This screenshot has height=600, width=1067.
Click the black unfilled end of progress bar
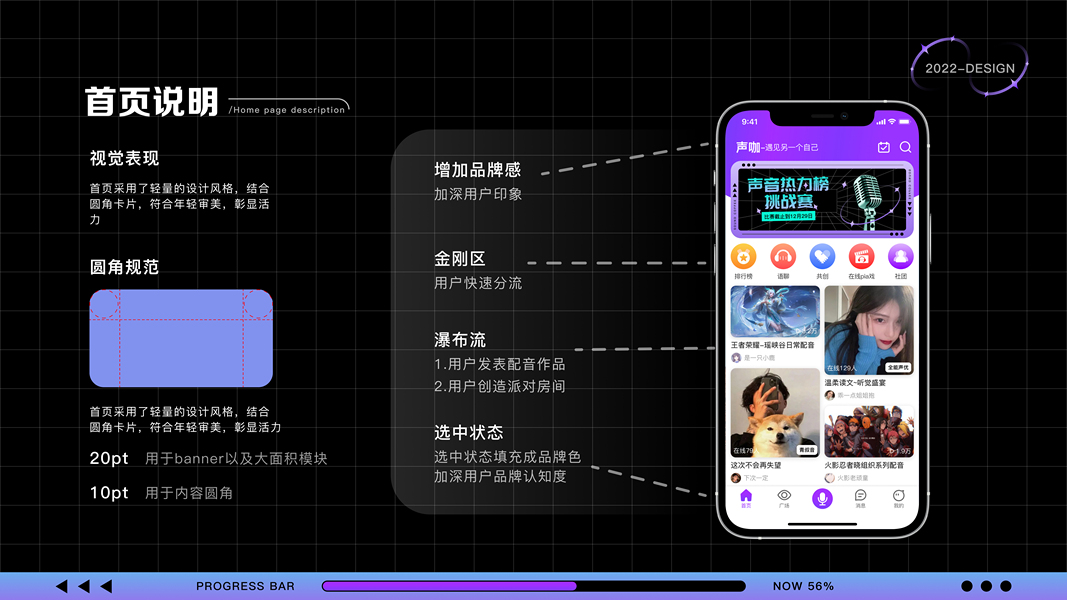[661, 586]
